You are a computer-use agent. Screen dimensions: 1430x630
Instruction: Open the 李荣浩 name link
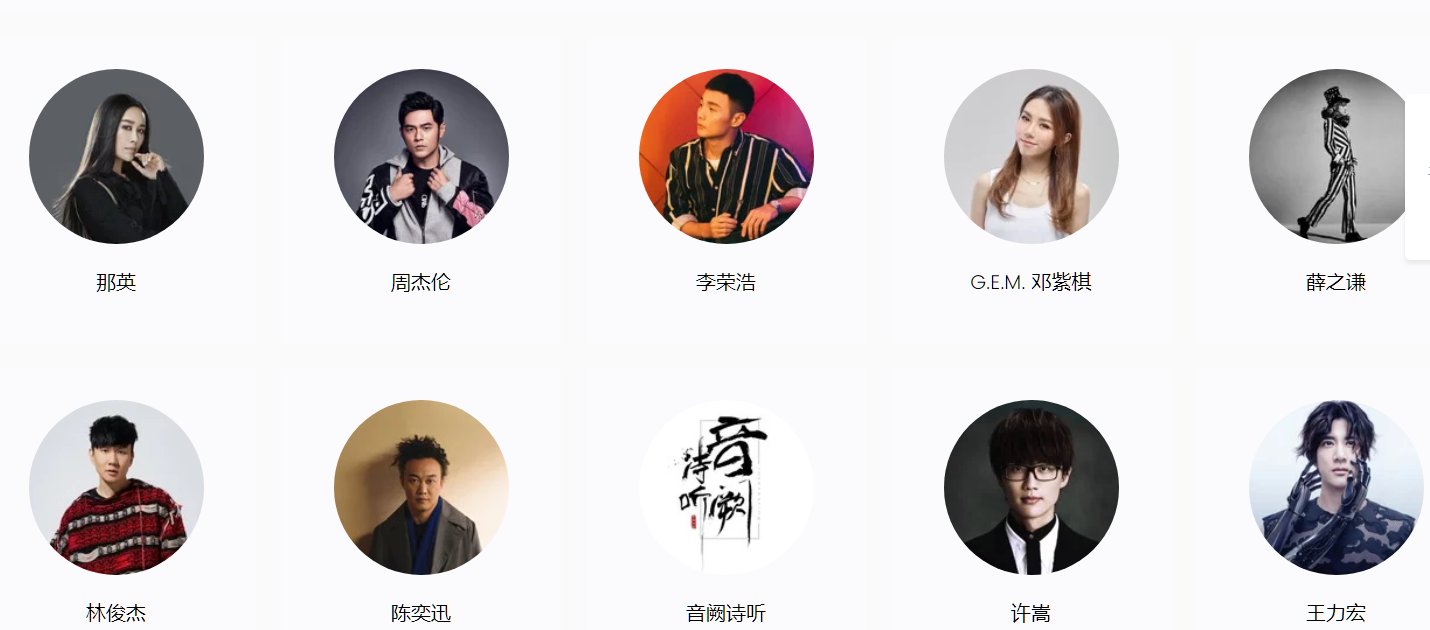(726, 283)
